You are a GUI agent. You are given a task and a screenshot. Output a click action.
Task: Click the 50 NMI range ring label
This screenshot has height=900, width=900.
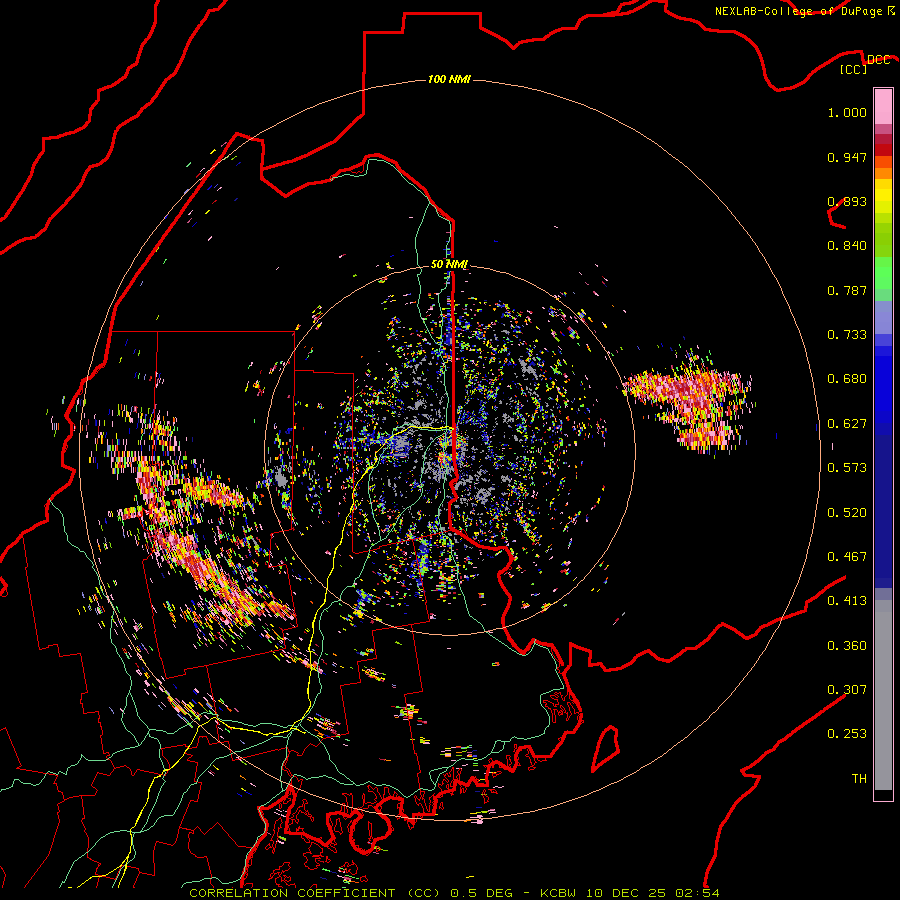click(449, 264)
